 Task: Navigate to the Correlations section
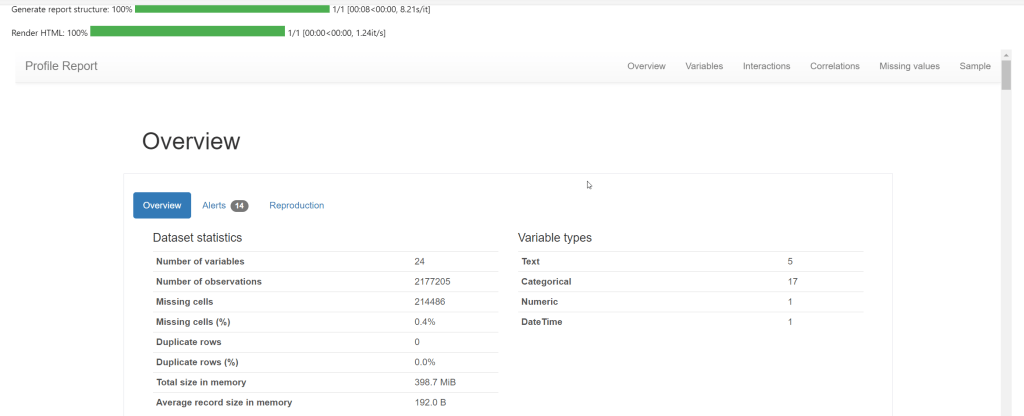(x=834, y=66)
